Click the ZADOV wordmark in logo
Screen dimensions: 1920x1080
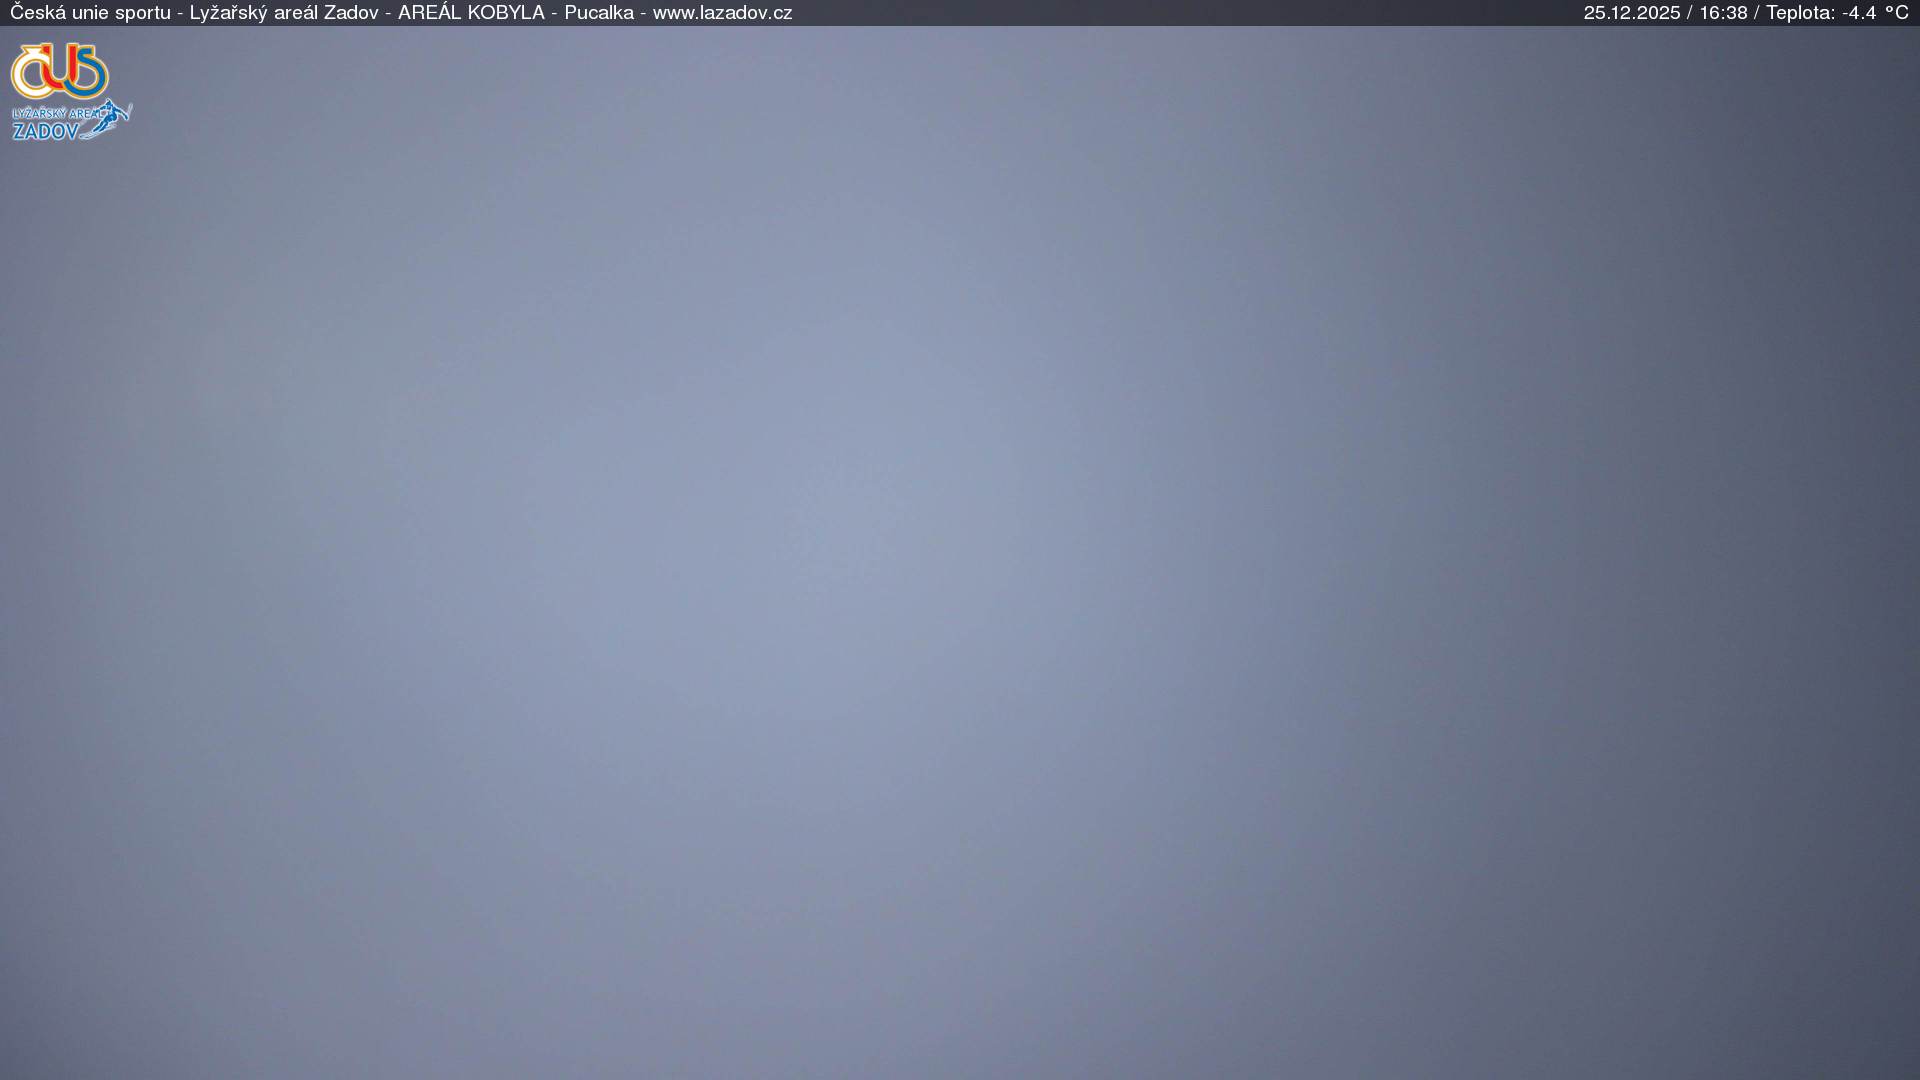(x=45, y=131)
